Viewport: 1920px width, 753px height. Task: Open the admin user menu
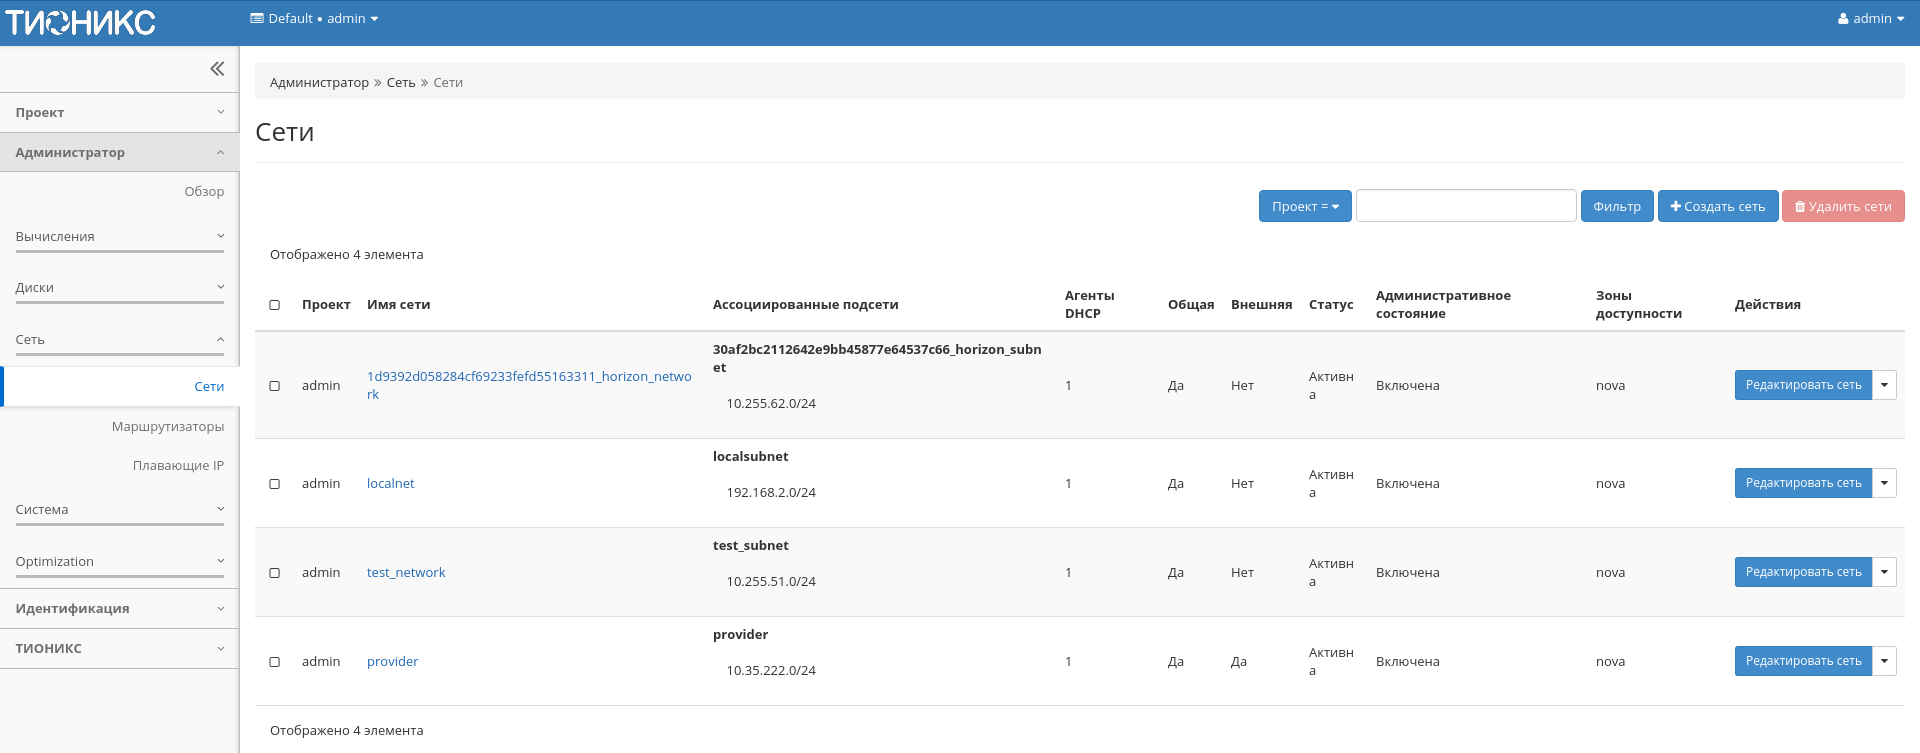(1870, 19)
